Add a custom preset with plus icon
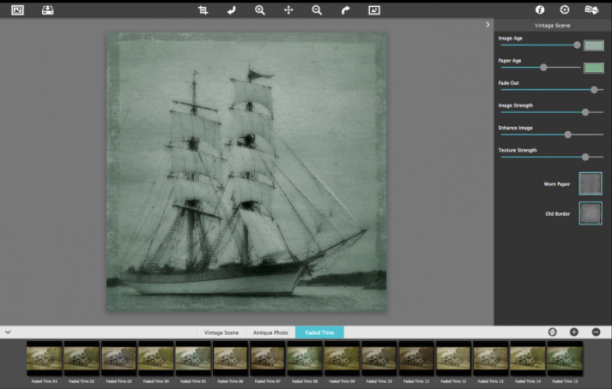The width and height of the screenshot is (612, 389). pos(574,332)
